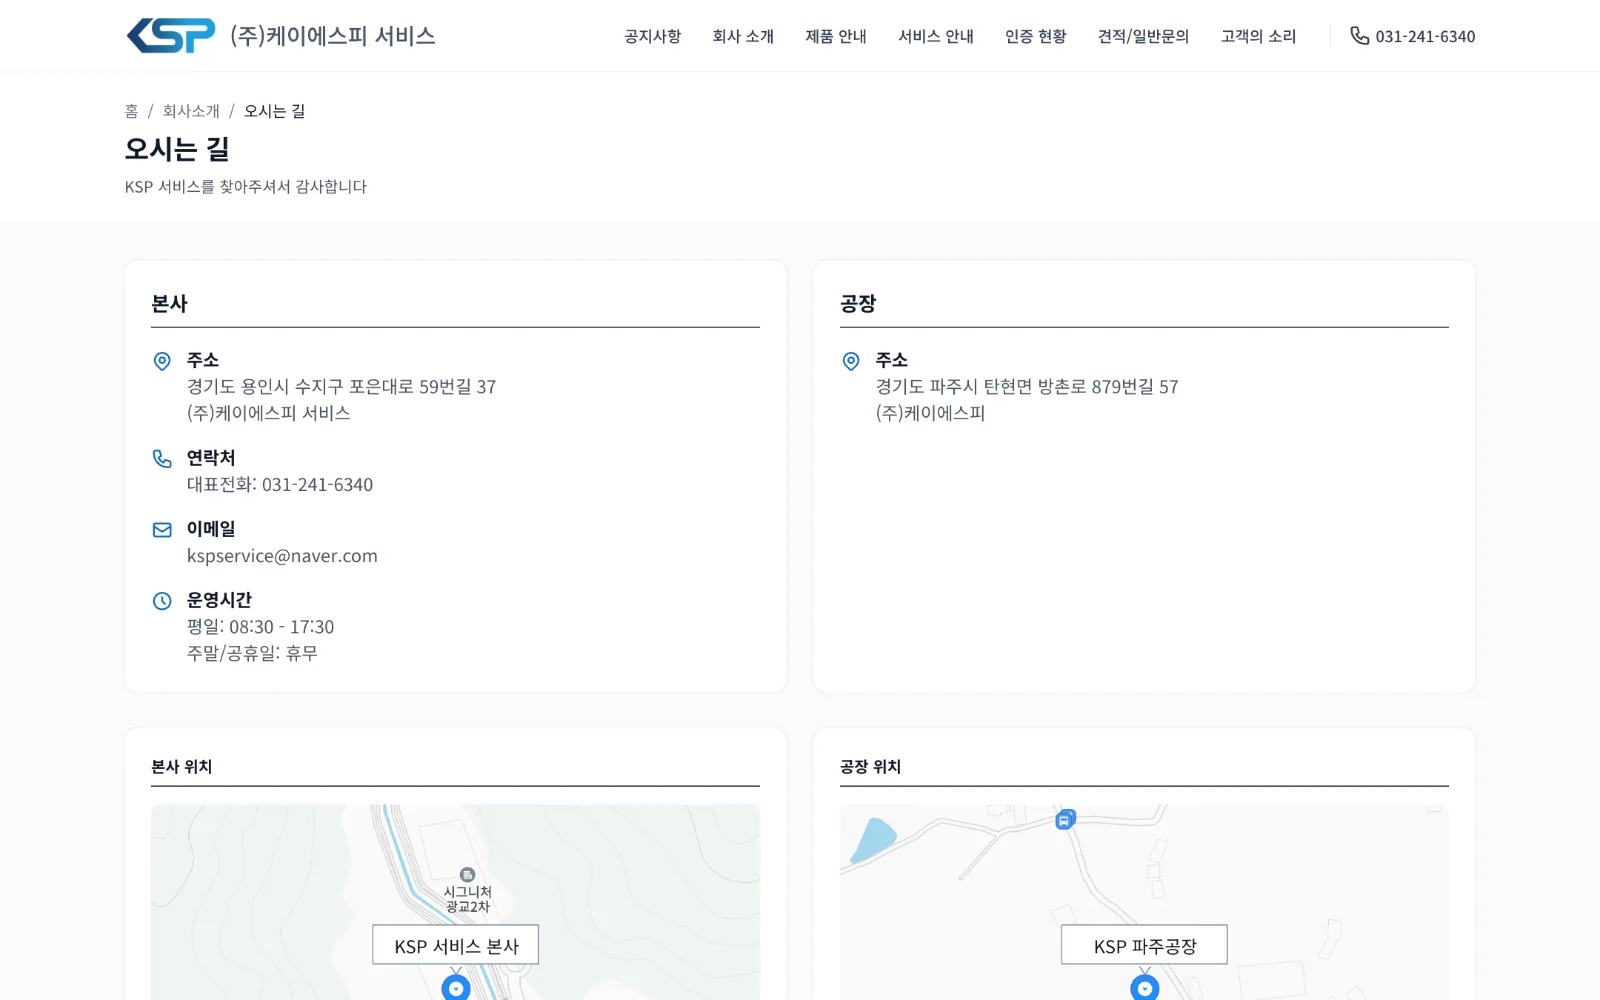Click the 오시는 길 page title
Image resolution: width=1600 pixels, height=1000 pixels.
tap(177, 149)
